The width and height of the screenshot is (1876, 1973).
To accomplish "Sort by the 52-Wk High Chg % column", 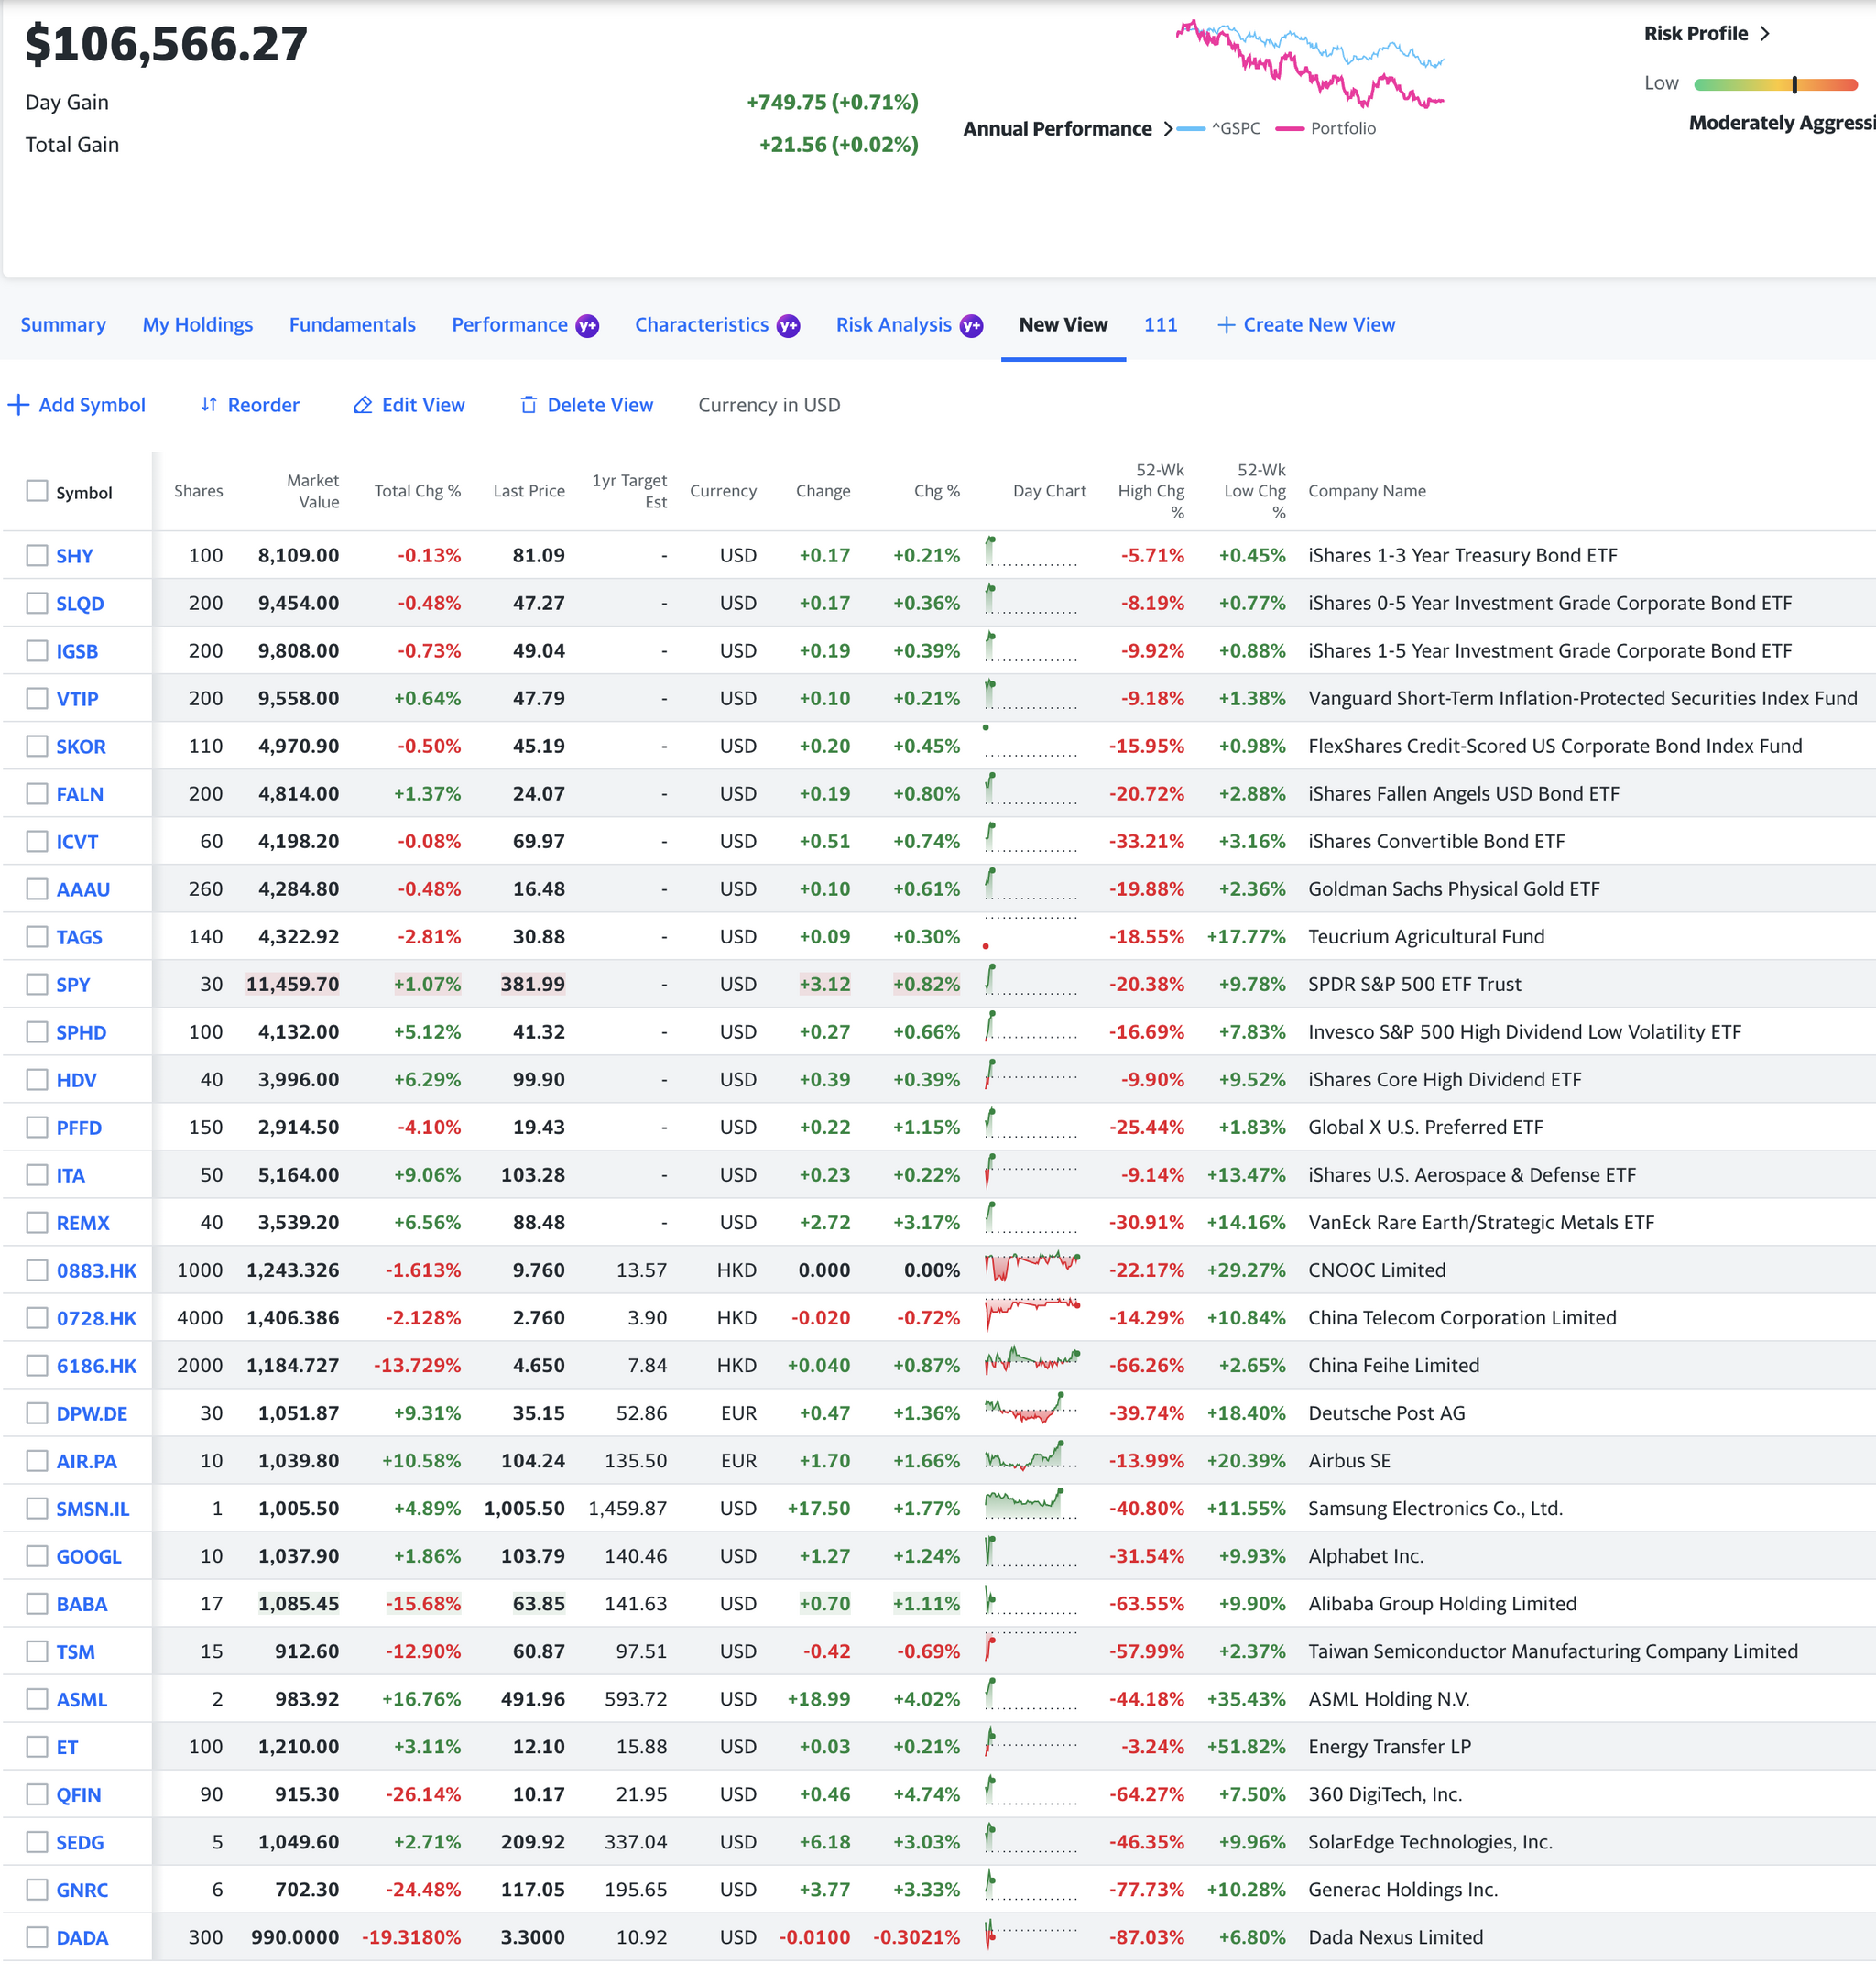I will pyautogui.click(x=1151, y=491).
